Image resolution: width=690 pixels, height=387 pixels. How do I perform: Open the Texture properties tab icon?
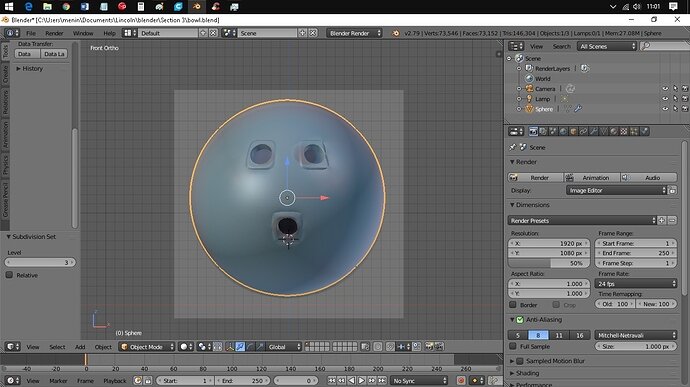(x=624, y=131)
